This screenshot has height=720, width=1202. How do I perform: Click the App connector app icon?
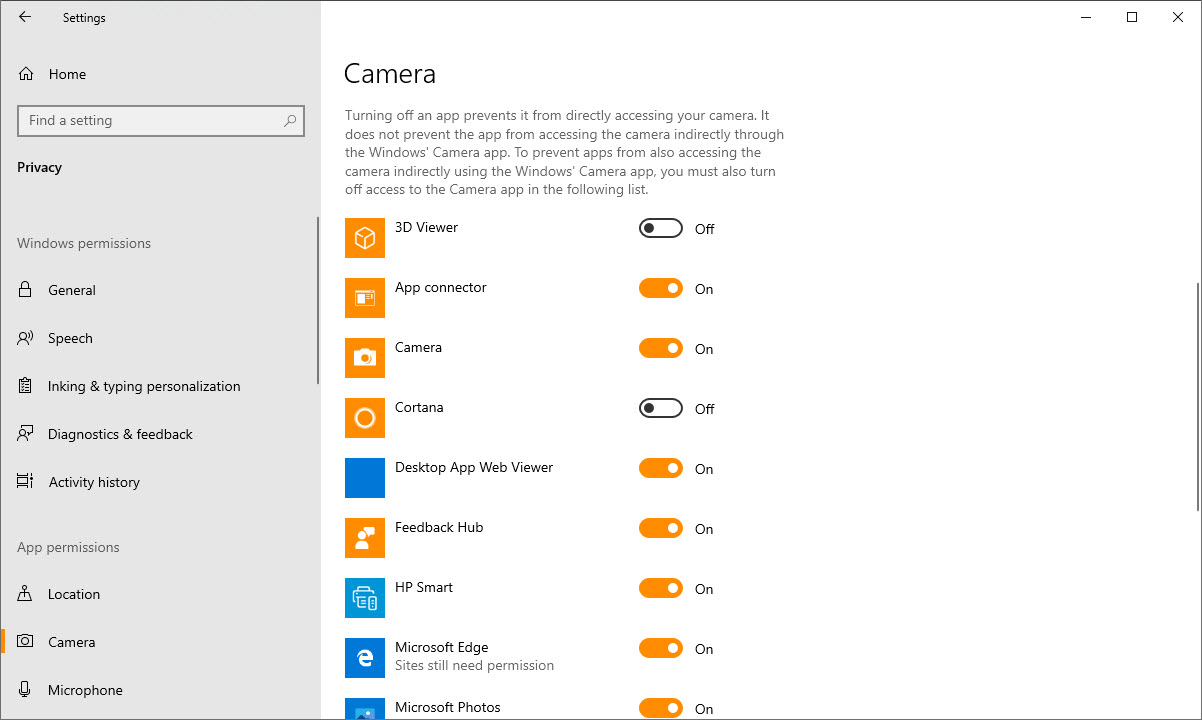click(365, 298)
